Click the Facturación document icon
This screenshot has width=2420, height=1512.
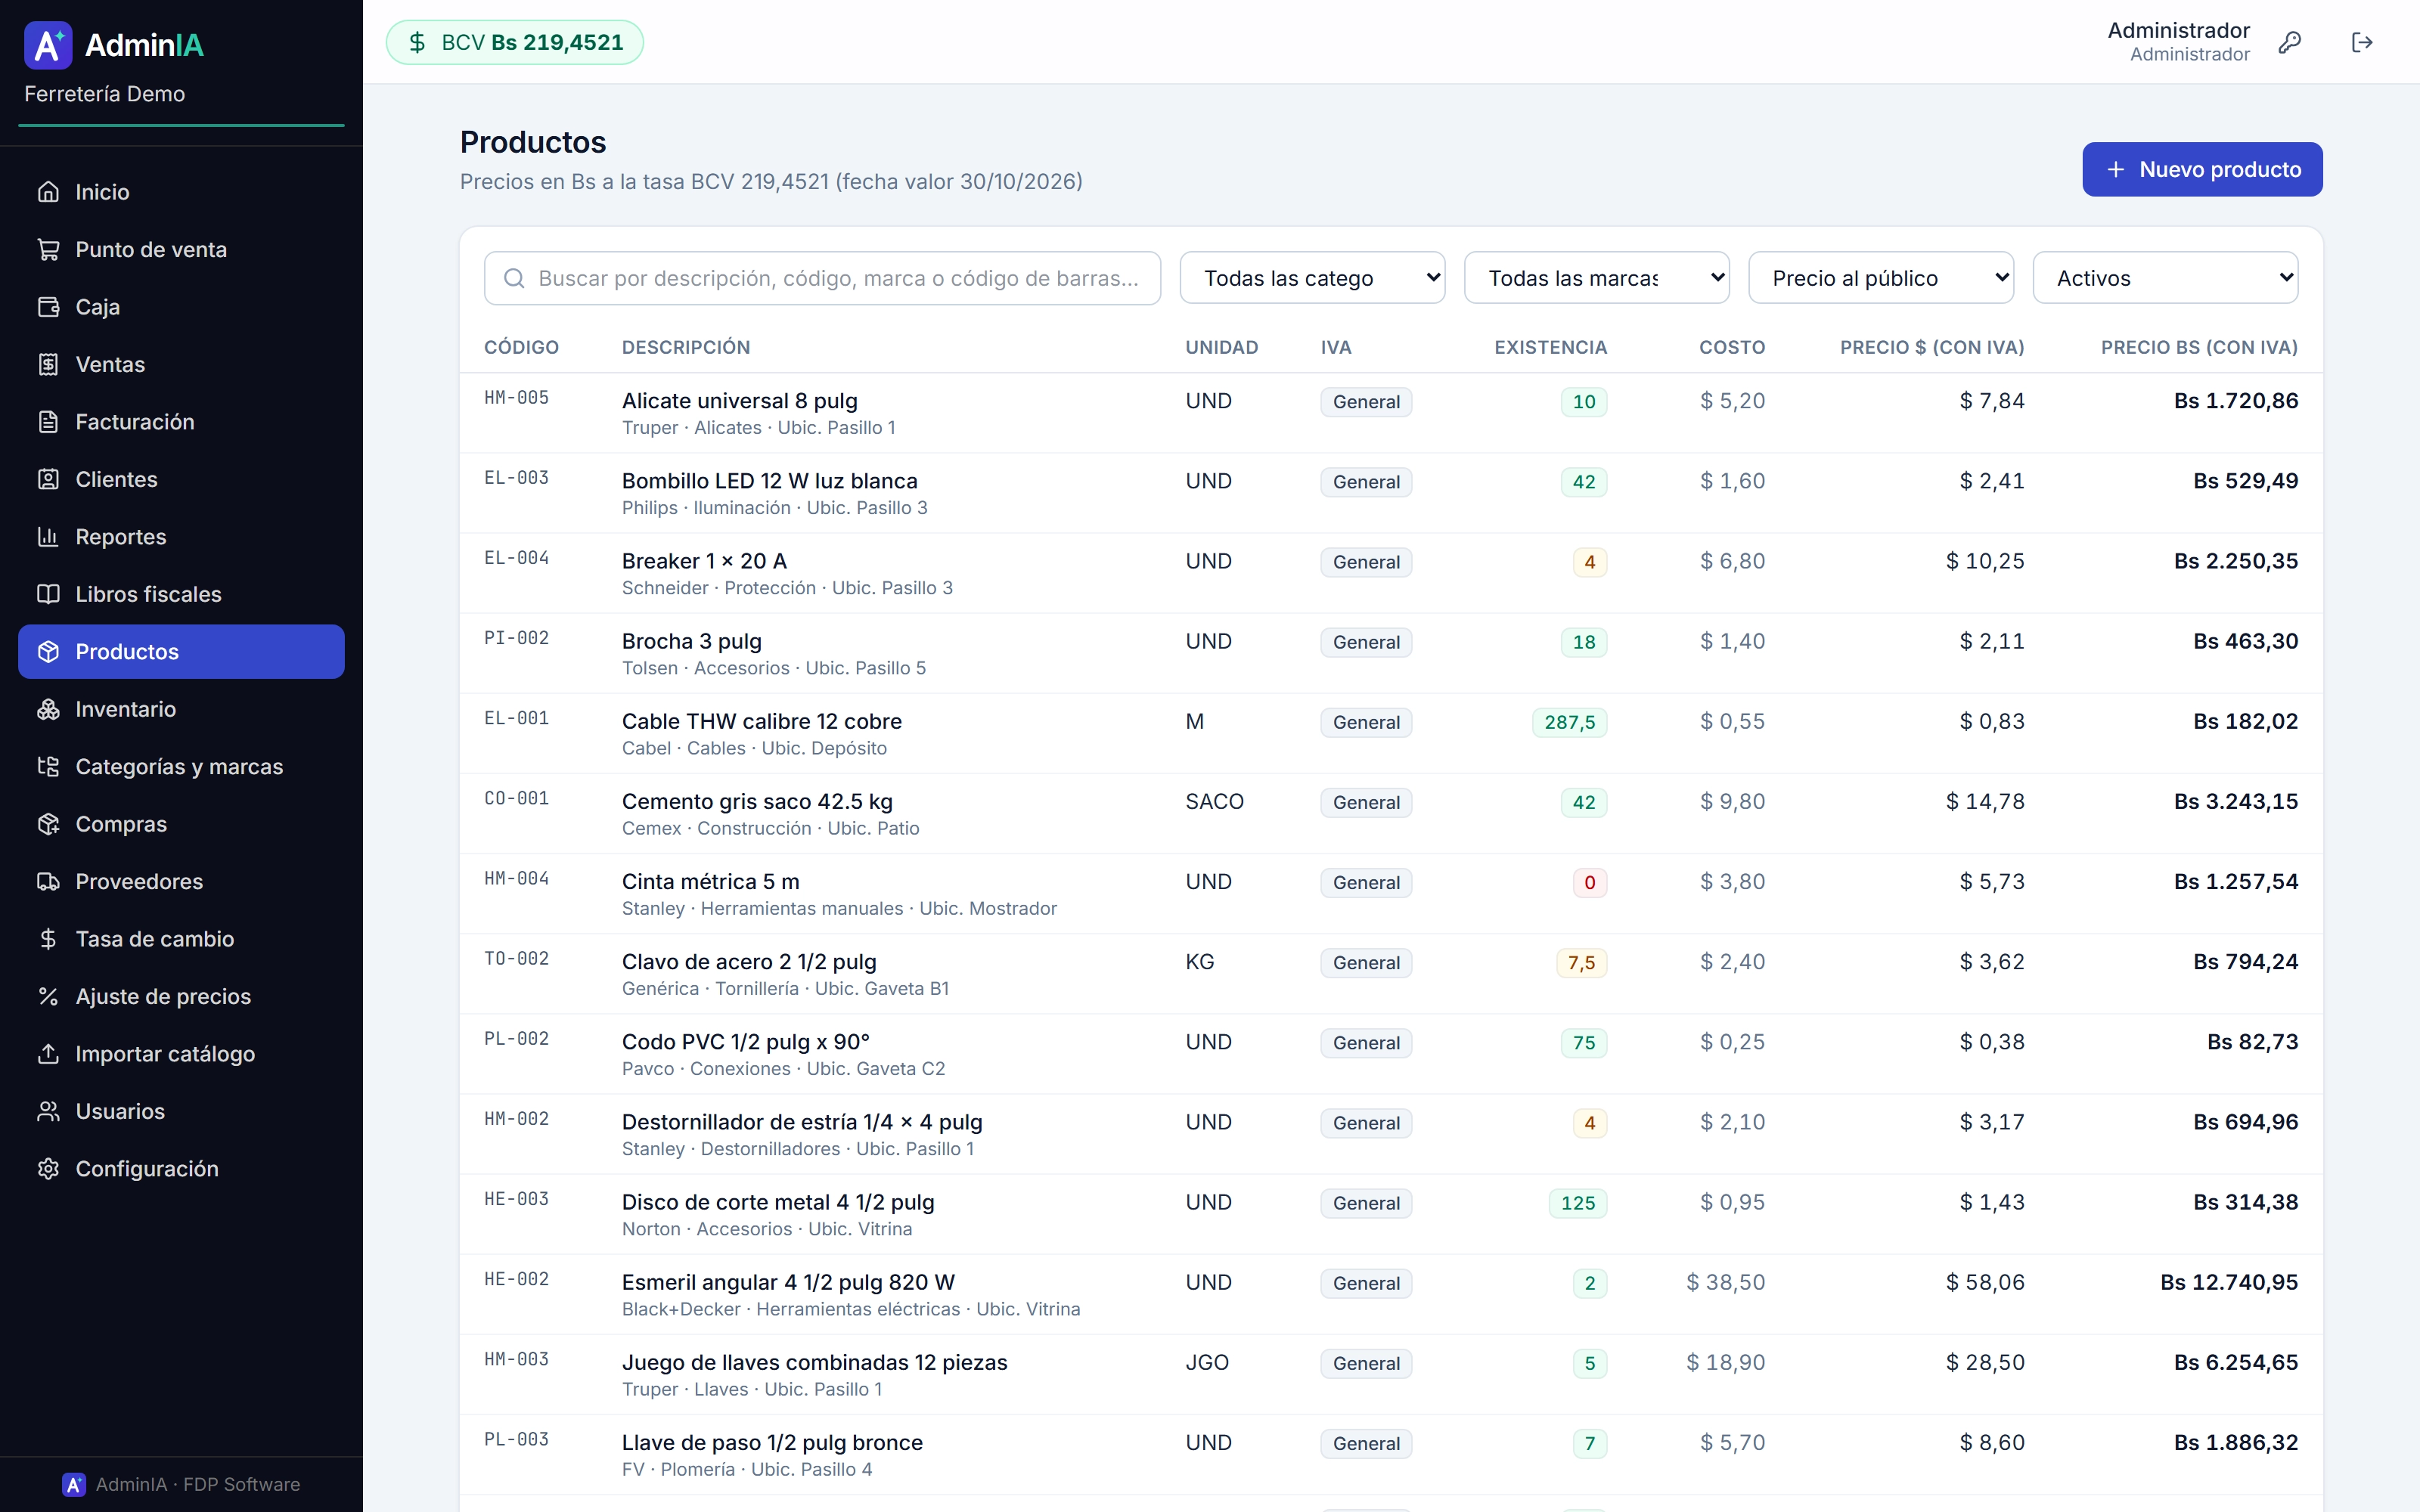coord(48,421)
